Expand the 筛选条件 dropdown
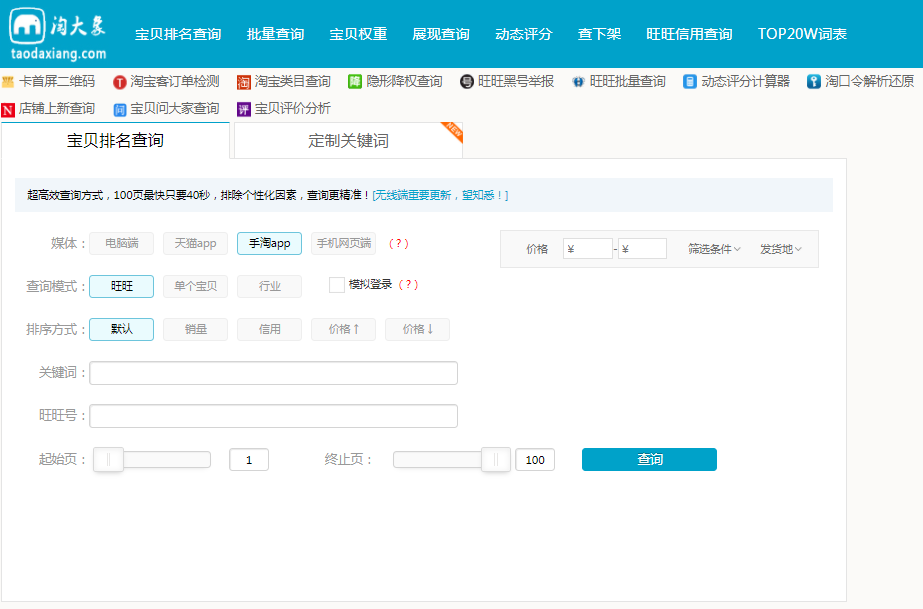The image size is (923, 609). coord(716,249)
